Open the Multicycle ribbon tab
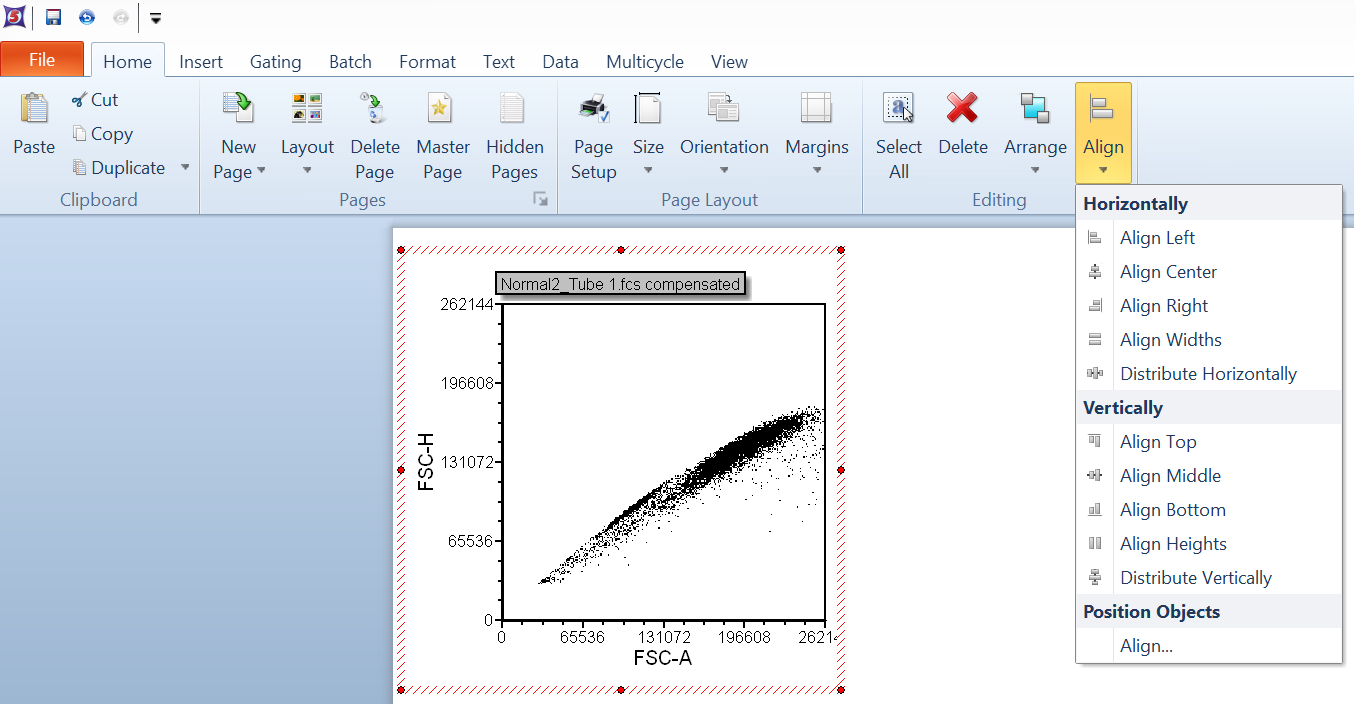 click(645, 62)
